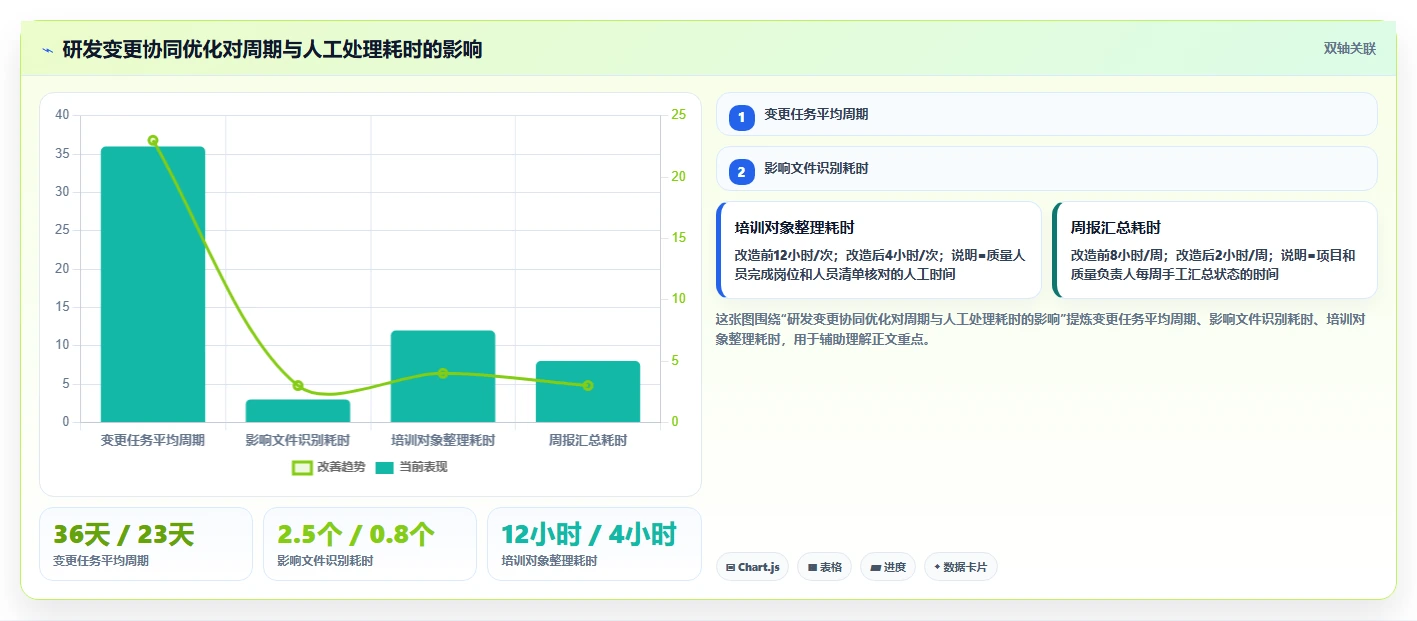Click the lightning icon beside the title
The width and height of the screenshot is (1417, 621).
click(47, 50)
